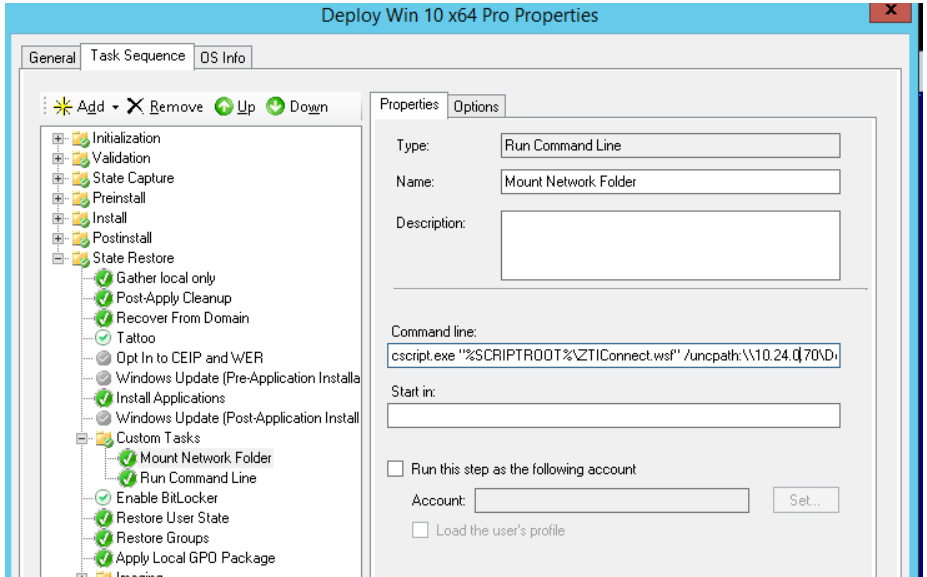Click the Set... account button
The image size is (927, 577).
tap(805, 500)
